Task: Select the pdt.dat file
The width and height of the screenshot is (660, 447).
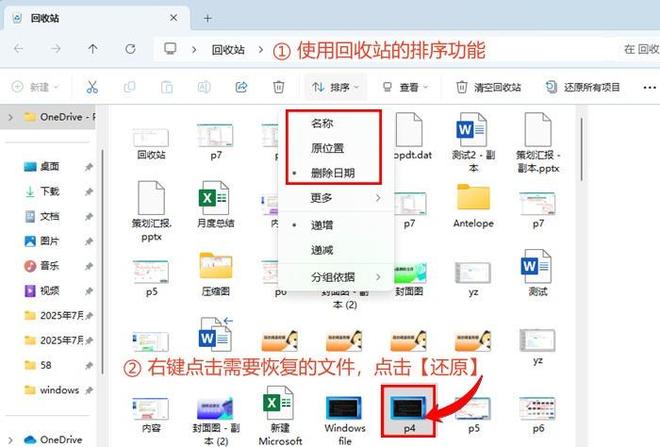Action: pyautogui.click(x=411, y=136)
